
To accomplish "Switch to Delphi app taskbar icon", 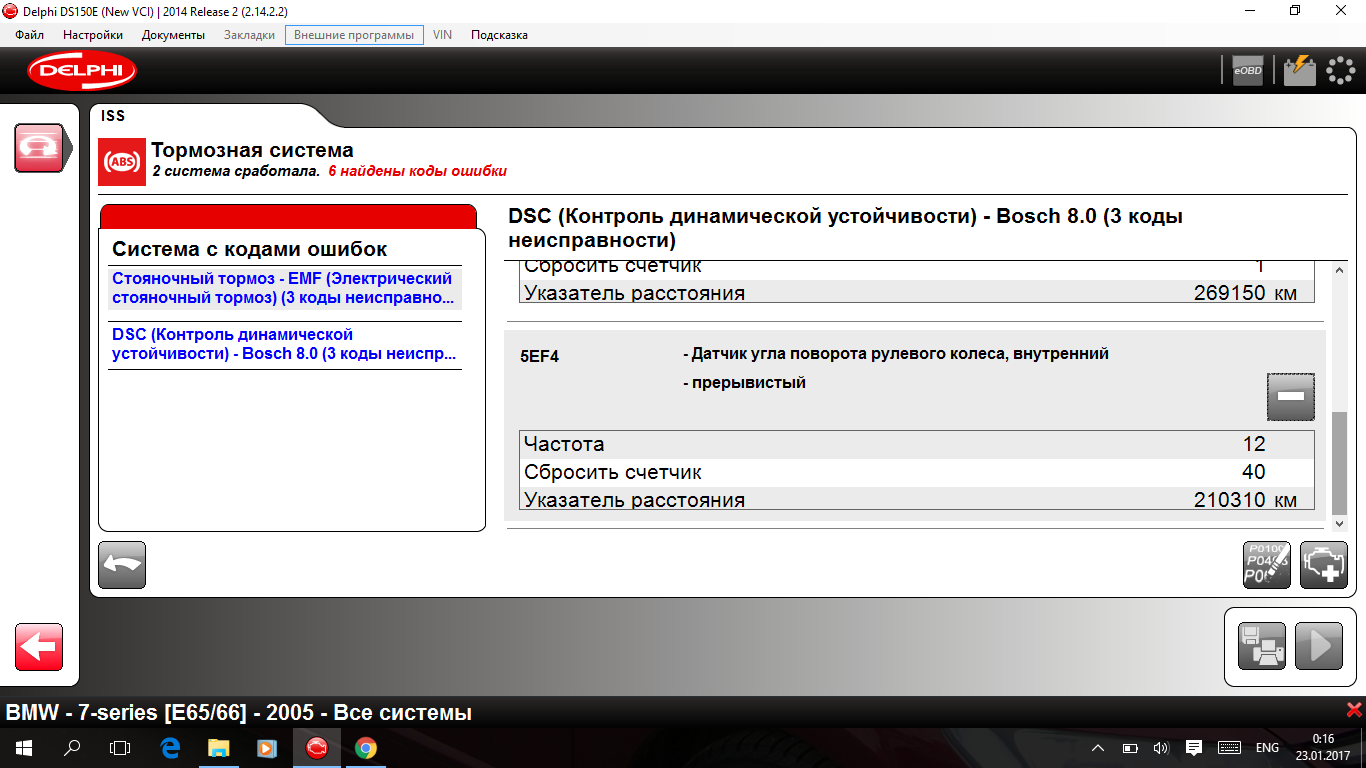I will pyautogui.click(x=316, y=747).
